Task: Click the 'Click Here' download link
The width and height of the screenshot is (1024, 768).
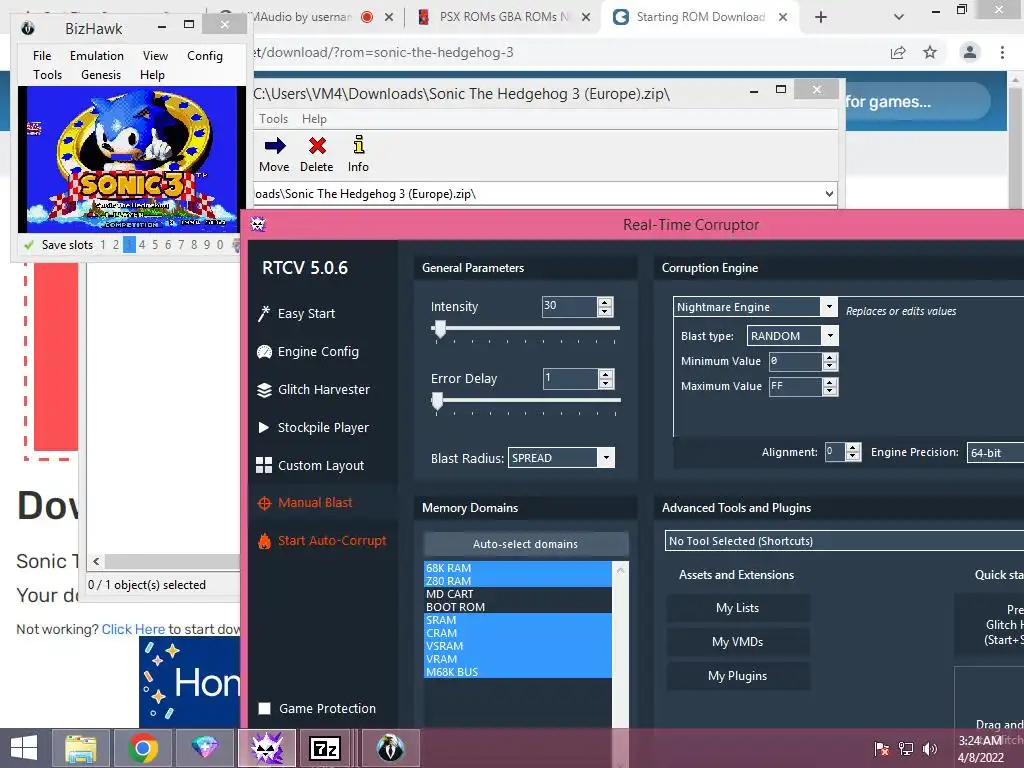Action: click(x=133, y=629)
